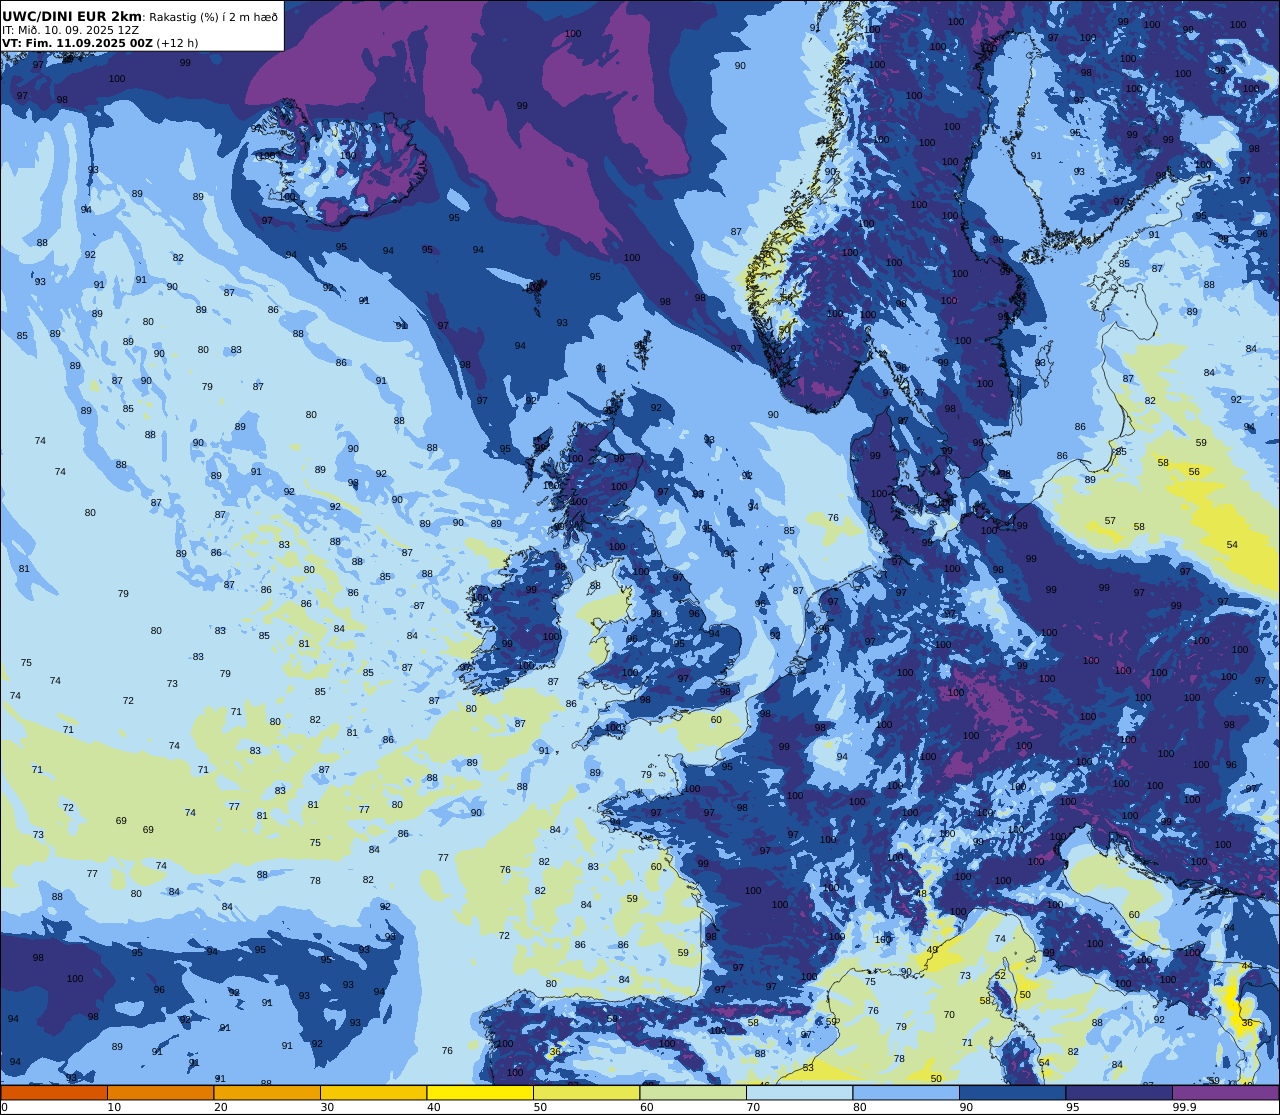Screen dimensions: 1280x1115
Task: Click the '(+12 h)' forecast offset text
Action: pos(177,43)
